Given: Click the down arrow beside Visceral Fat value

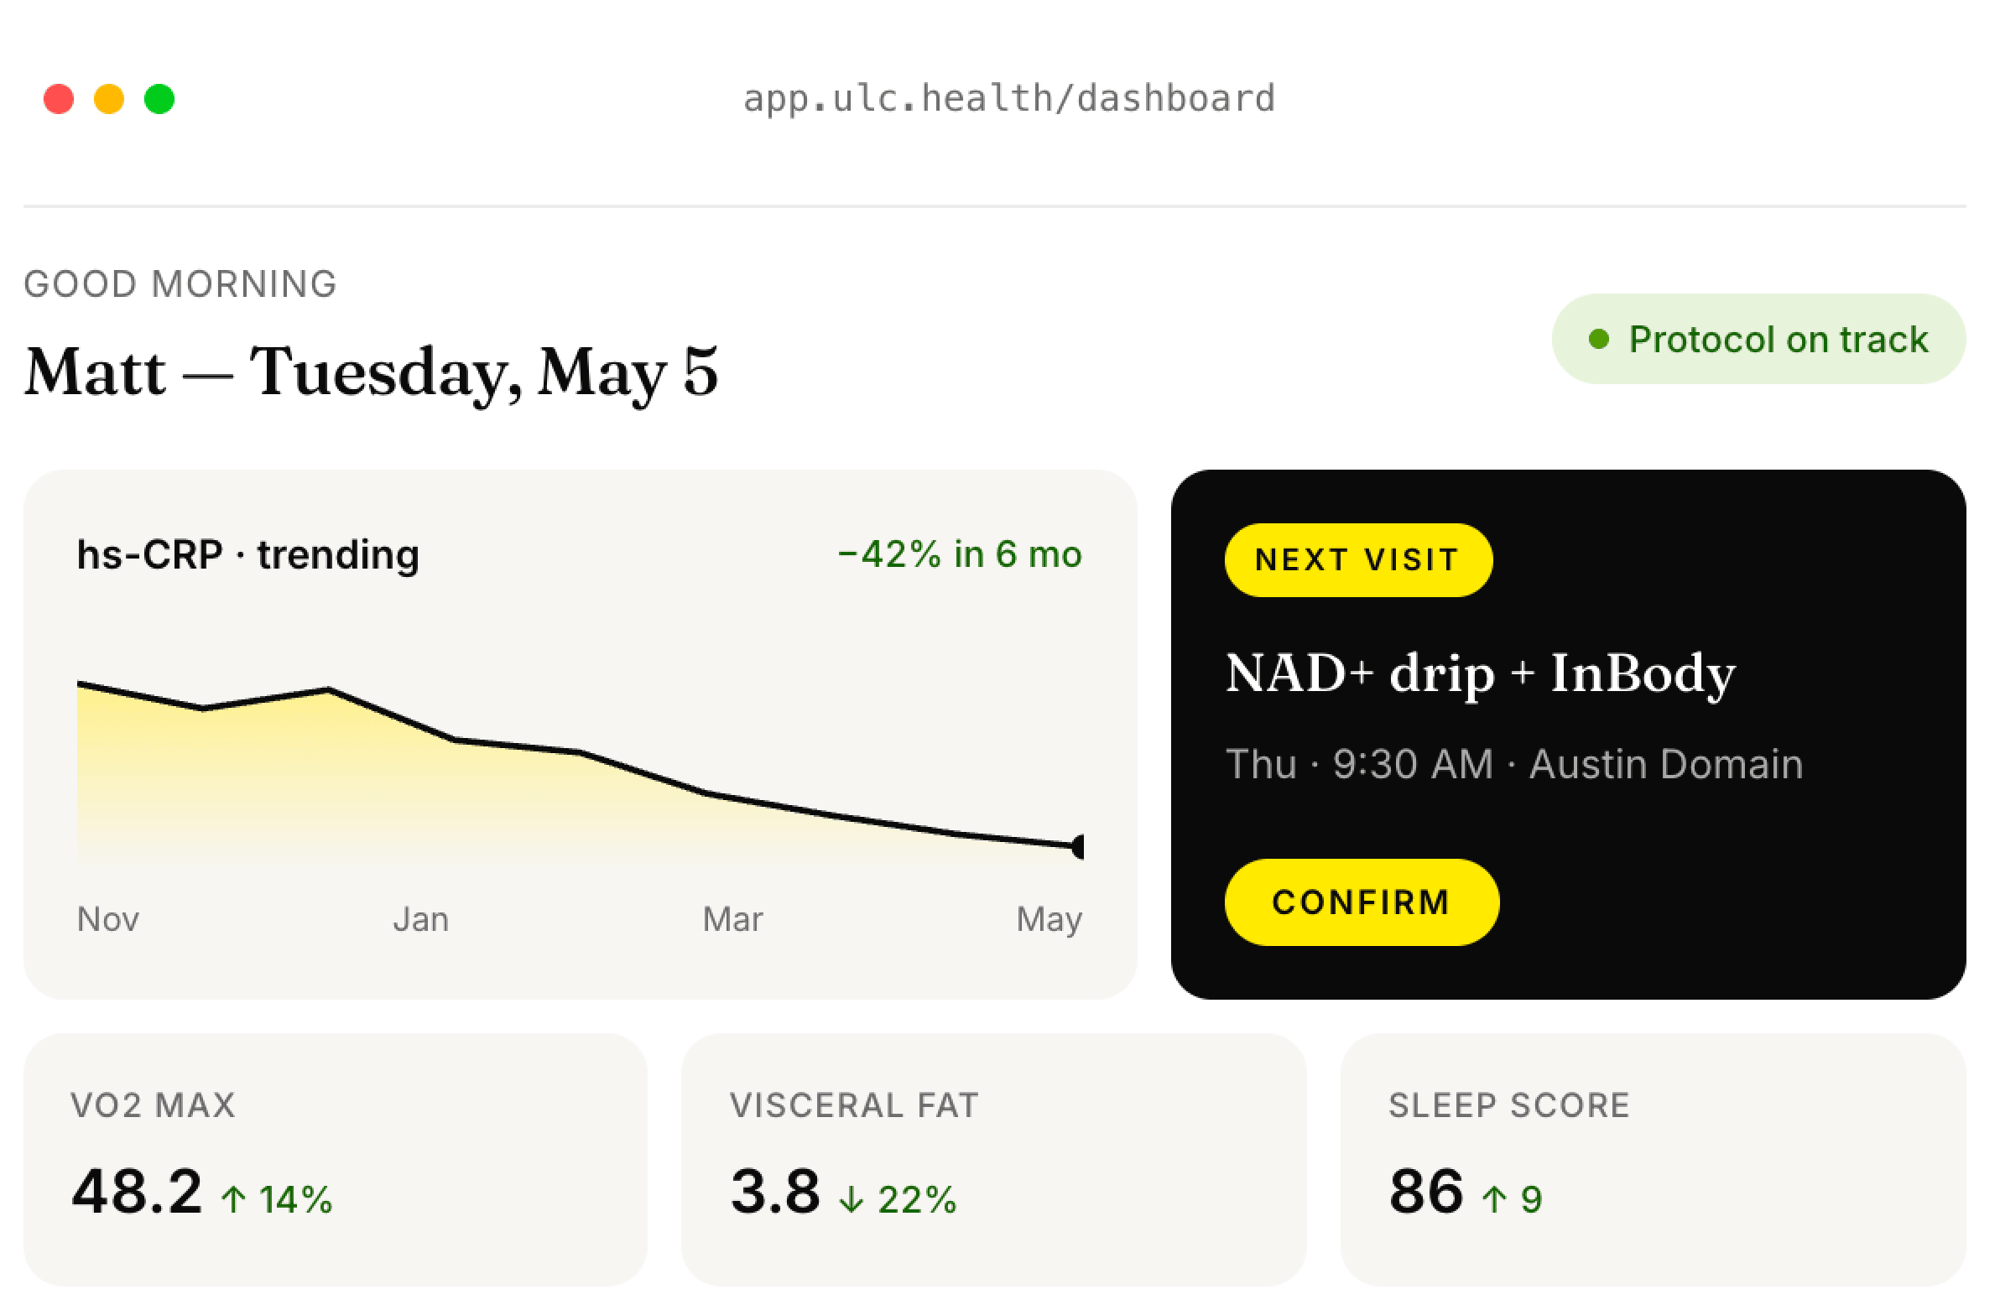Looking at the screenshot, I should pyautogui.click(x=851, y=1198).
